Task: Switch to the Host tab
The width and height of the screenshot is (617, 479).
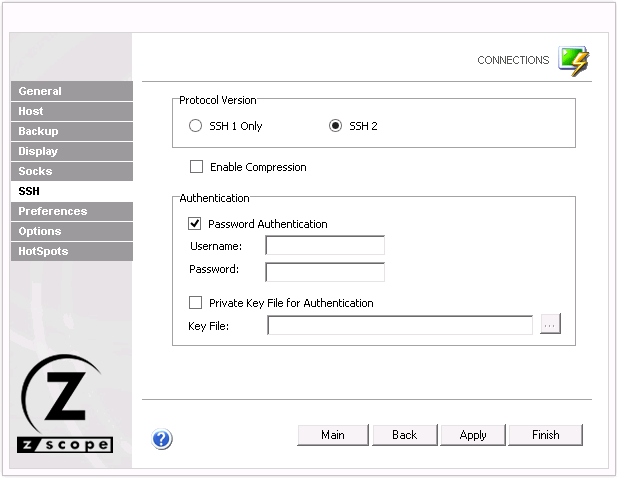Action: click(x=71, y=111)
